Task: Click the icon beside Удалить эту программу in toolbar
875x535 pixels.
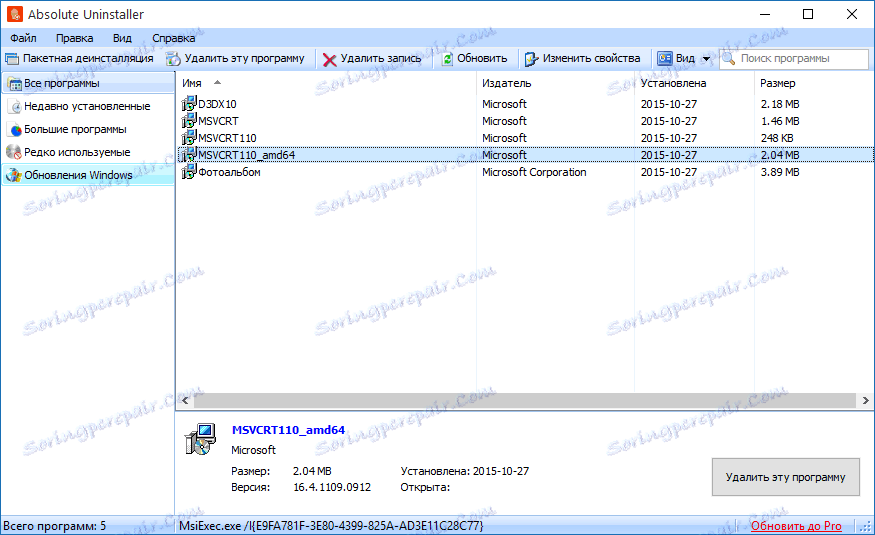Action: (x=174, y=59)
